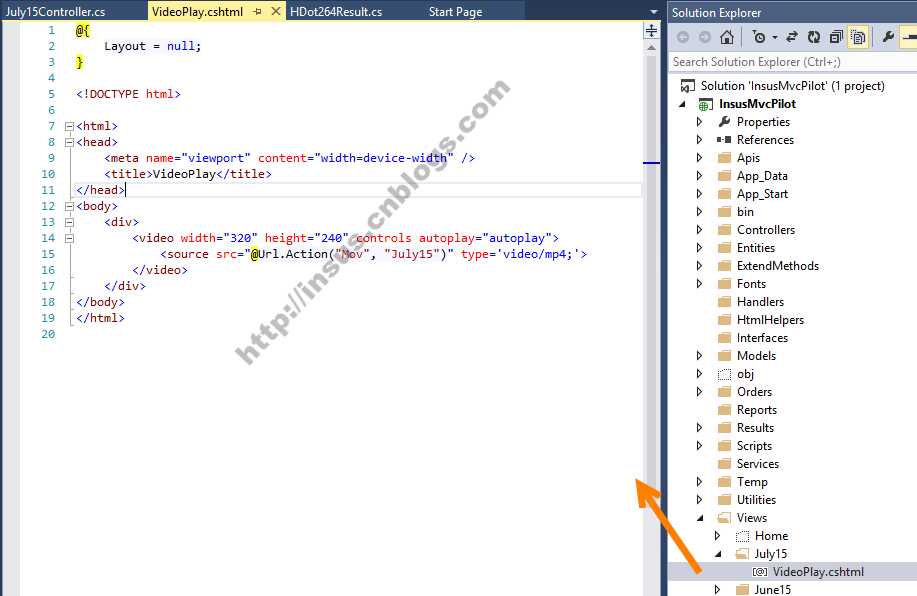Open dropdown arrow next to Pending Changes Filter
917x596 pixels.
coord(775,37)
